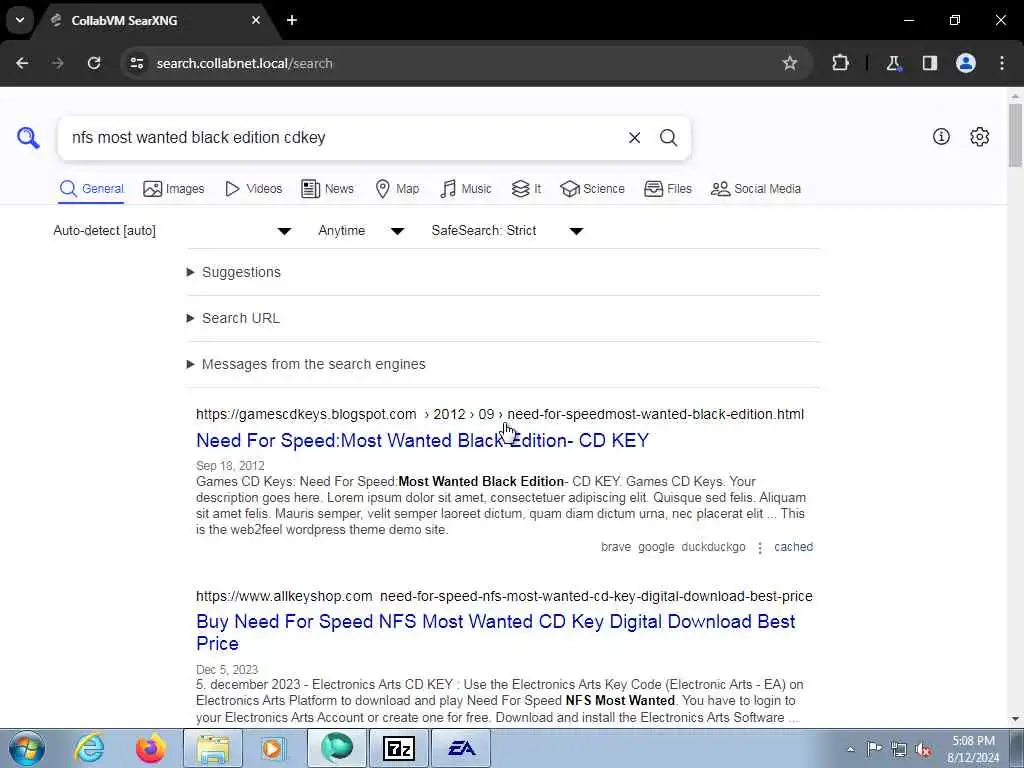Switch to the Map tab

pyautogui.click(x=397, y=189)
